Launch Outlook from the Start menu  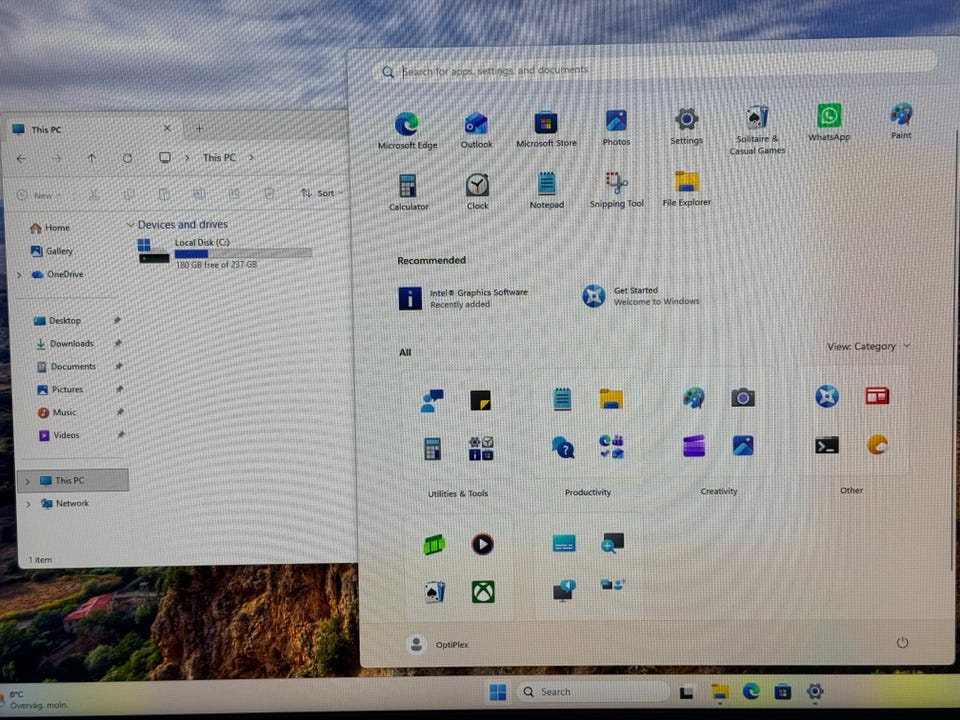476,130
